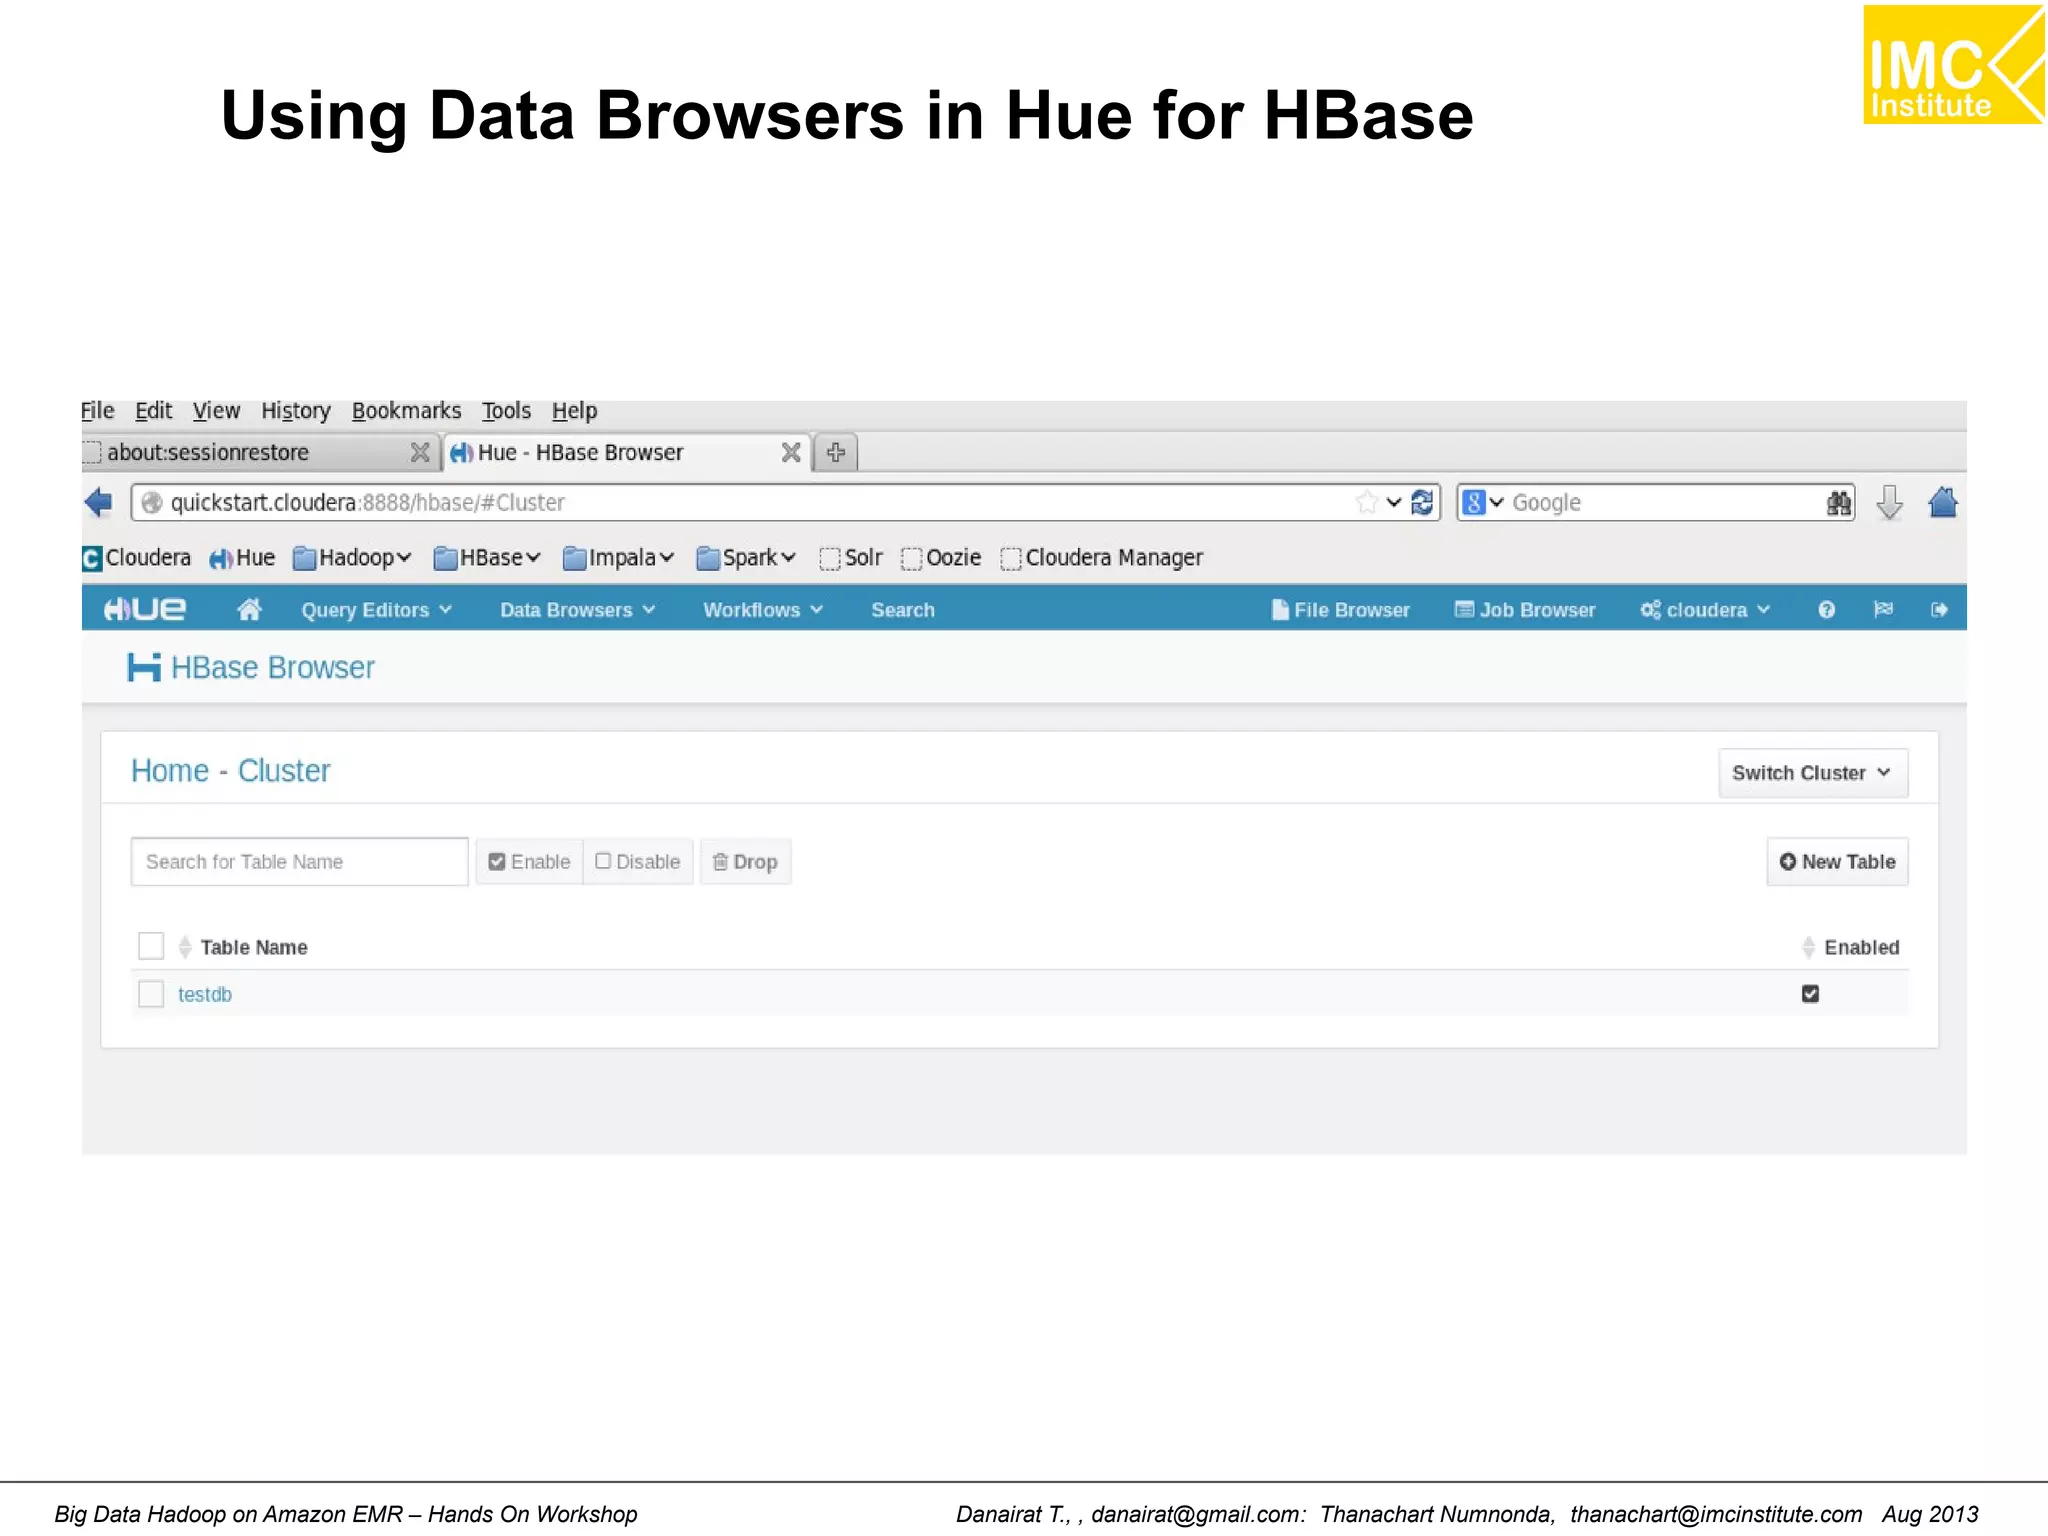Close the Hue - HBase Browser tab

click(x=791, y=453)
